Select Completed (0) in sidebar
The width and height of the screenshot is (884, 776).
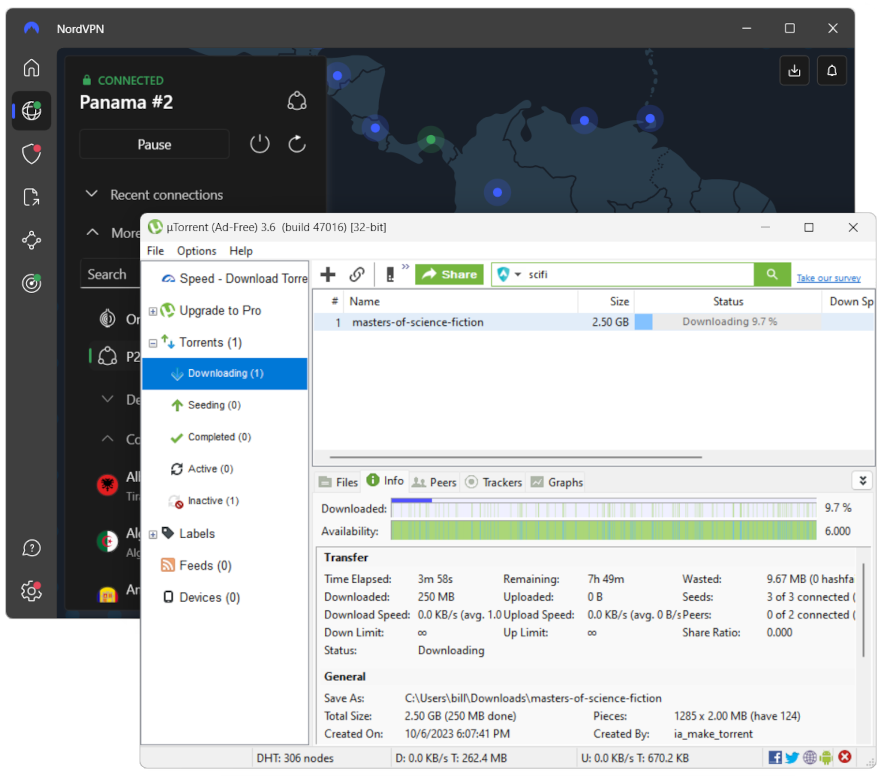pos(219,437)
